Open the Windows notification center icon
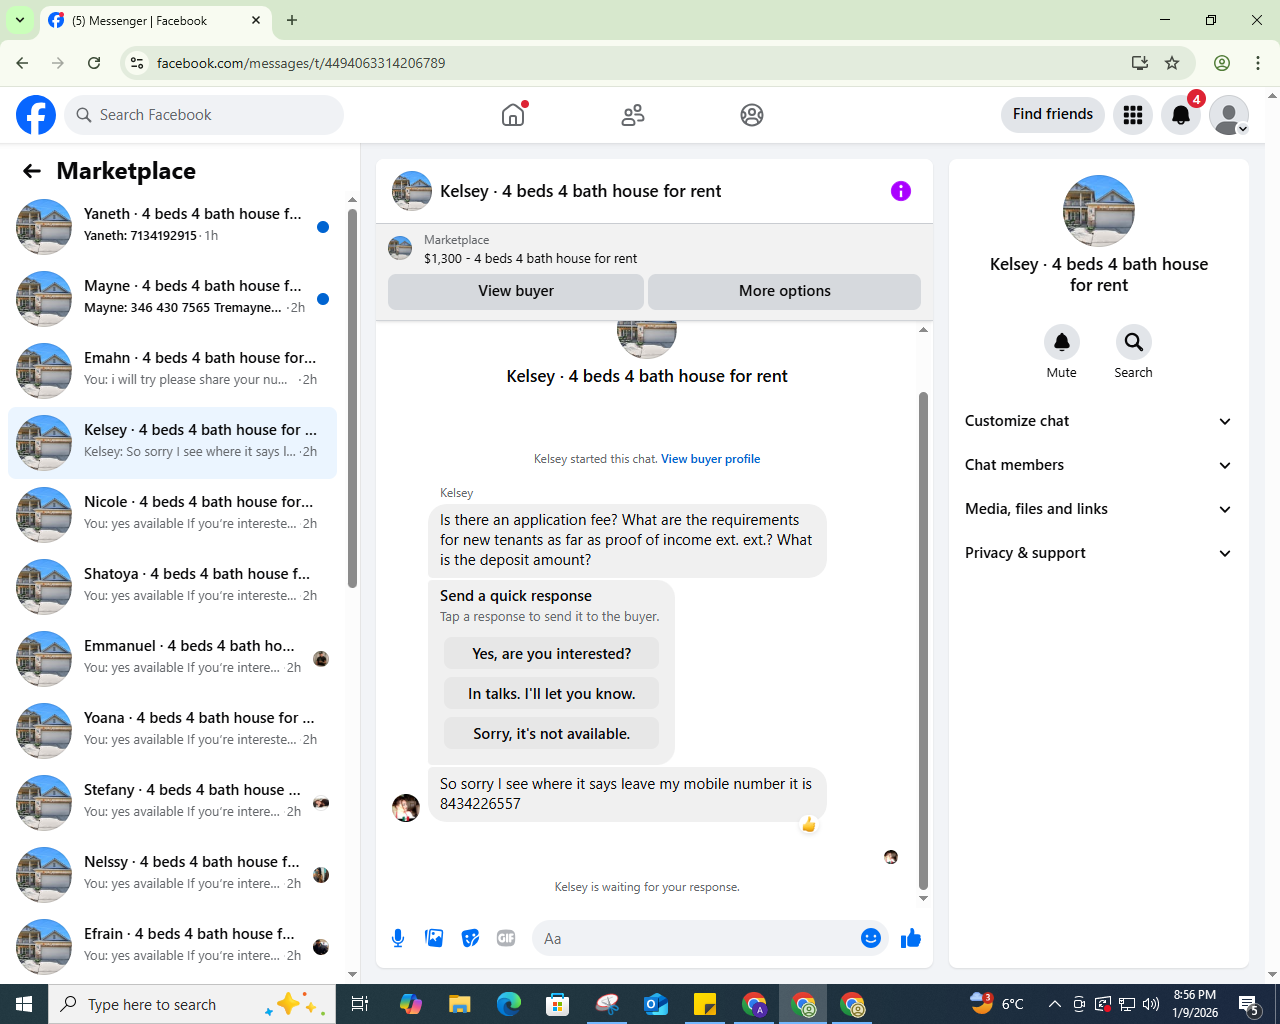This screenshot has width=1280, height=1024. coord(1249,1004)
